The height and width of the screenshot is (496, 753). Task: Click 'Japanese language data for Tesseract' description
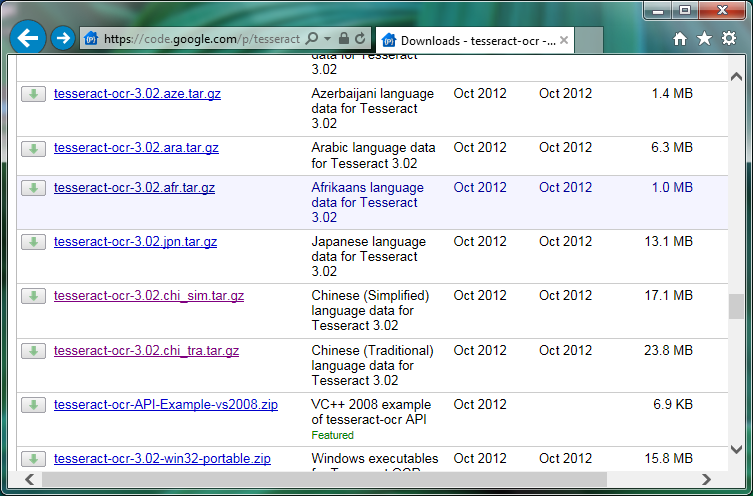click(x=369, y=256)
